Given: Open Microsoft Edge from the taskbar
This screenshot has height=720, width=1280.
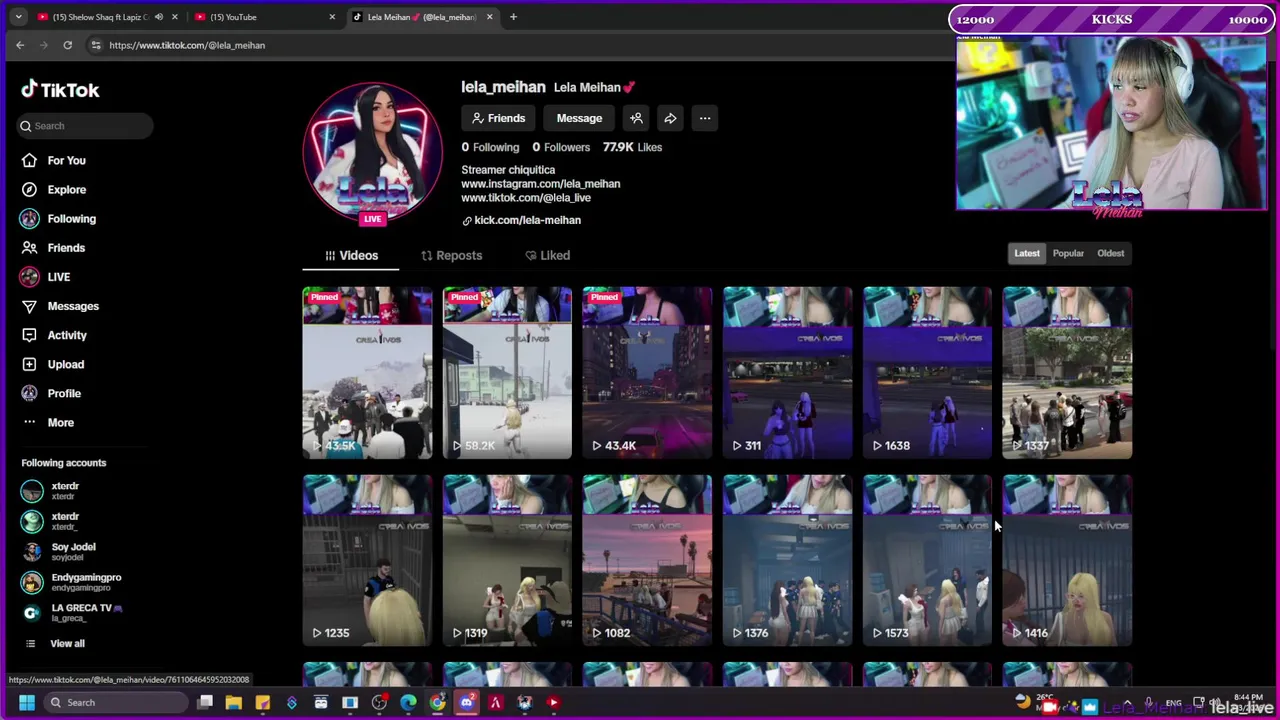Looking at the screenshot, I should 408,702.
